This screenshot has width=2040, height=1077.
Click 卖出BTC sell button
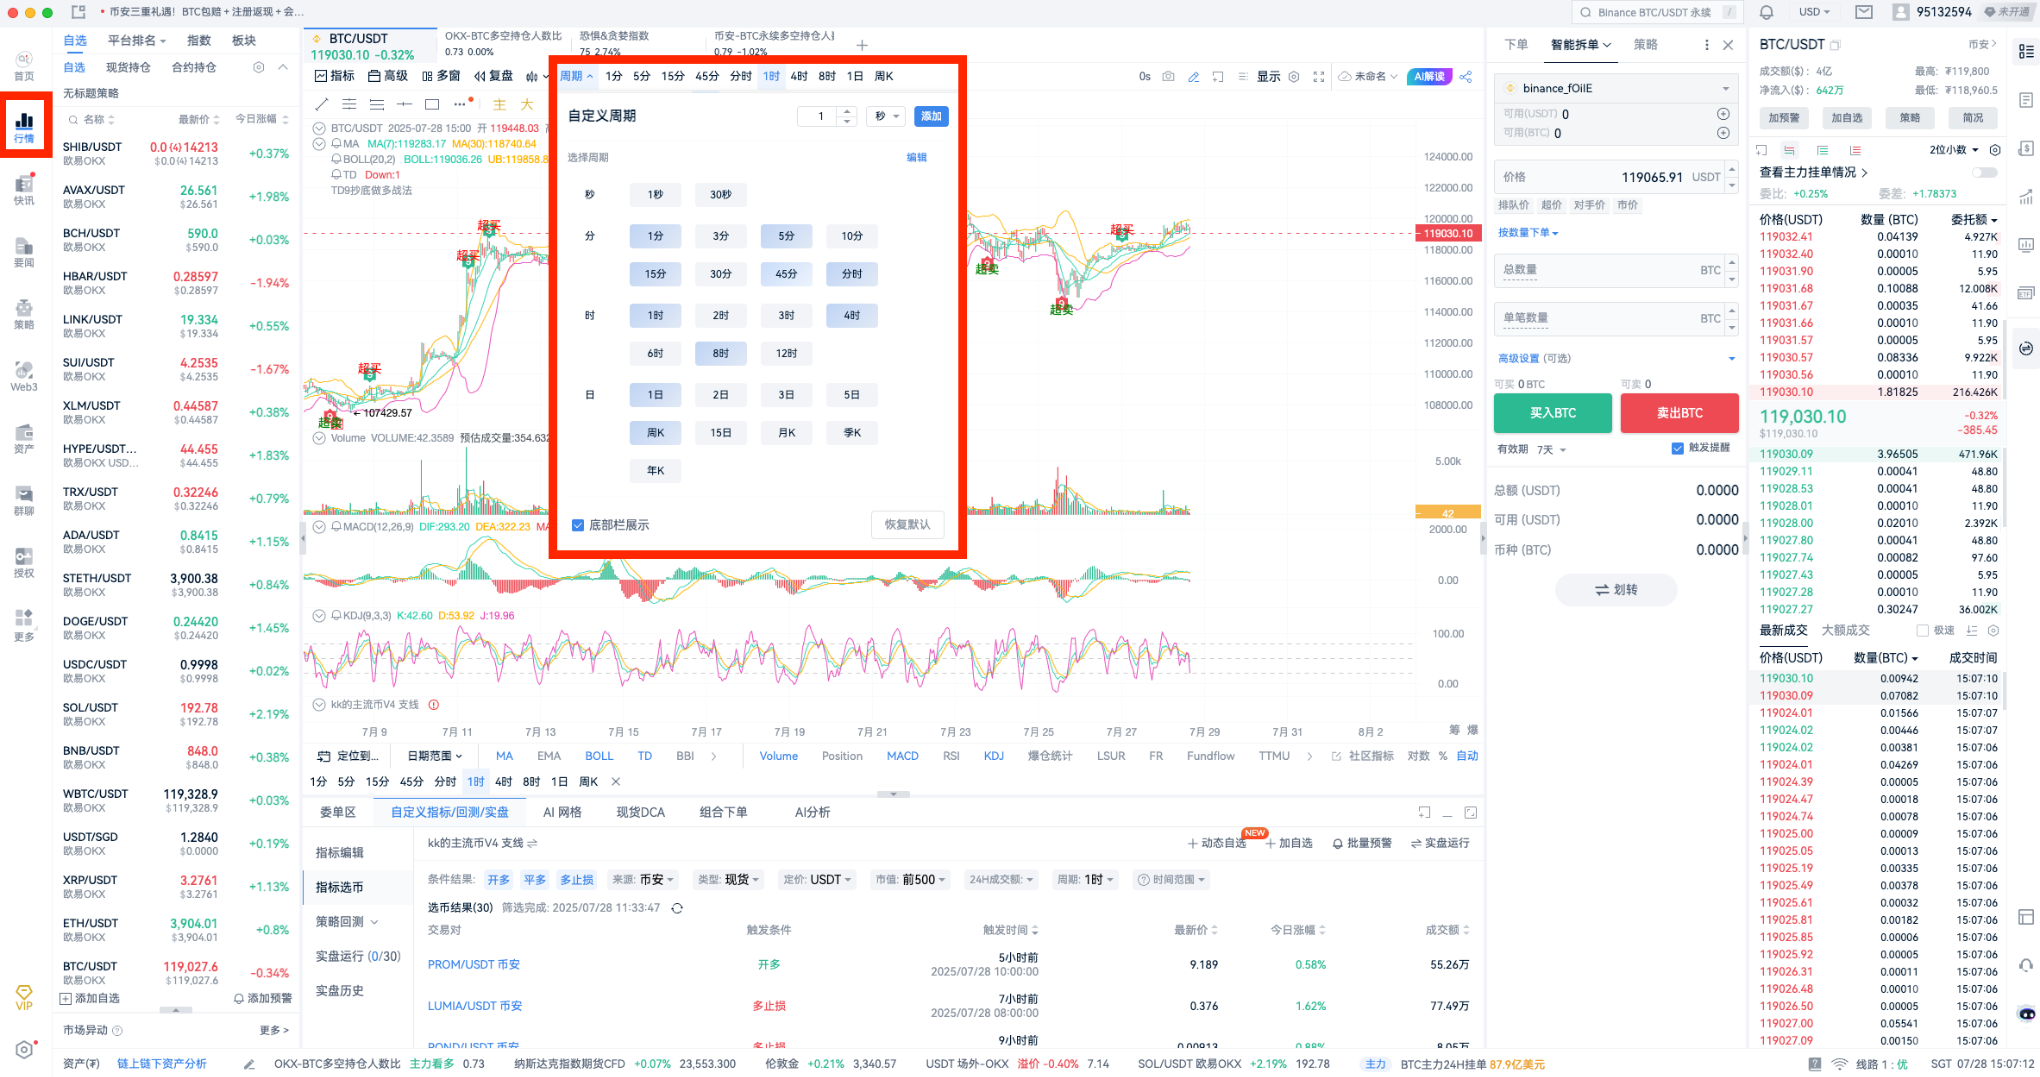pyautogui.click(x=1679, y=413)
